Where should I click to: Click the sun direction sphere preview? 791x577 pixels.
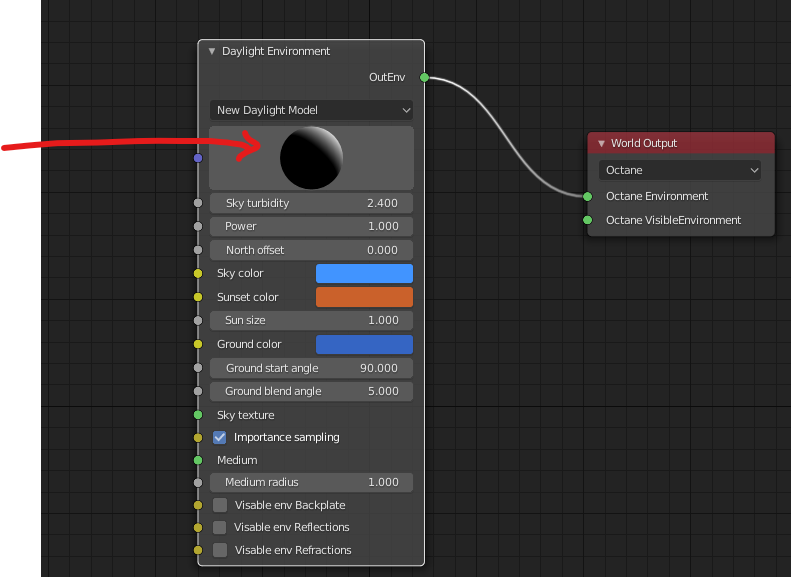tap(312, 158)
